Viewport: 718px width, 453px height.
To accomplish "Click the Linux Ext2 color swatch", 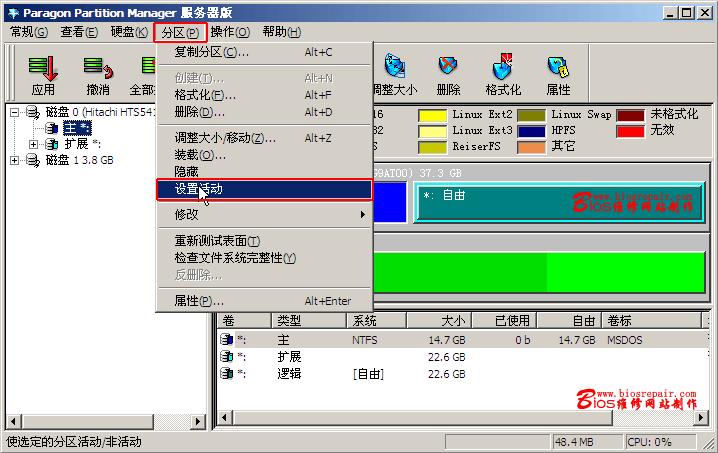I will coord(432,115).
